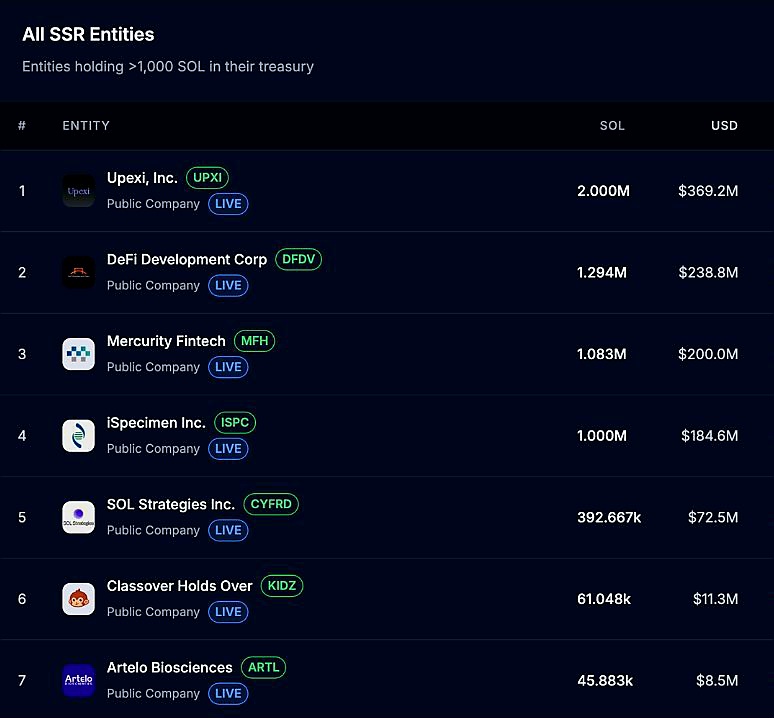The image size is (774, 718).
Task: Click the Classover monkey logo icon
Action: tap(78, 599)
